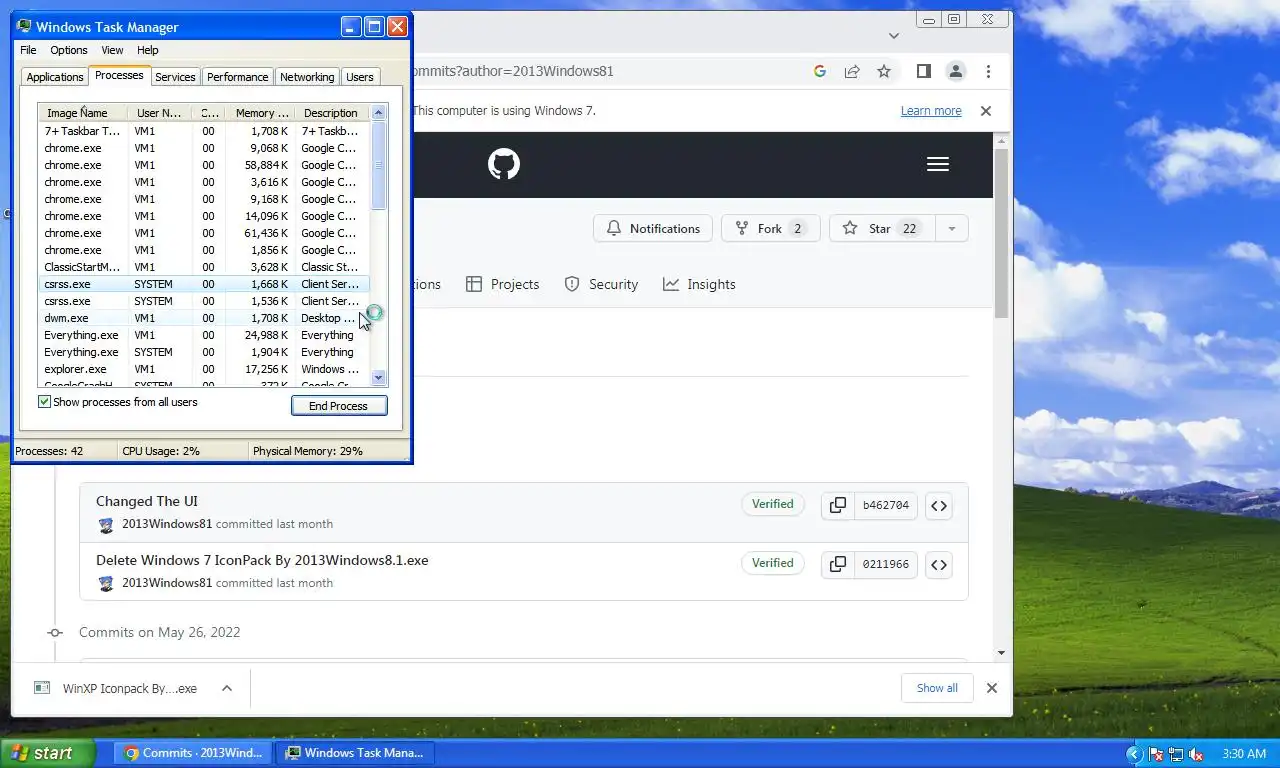Click the Google icon in Chrome's address bar
Screen dimensions: 1280x768
pyautogui.click(x=820, y=71)
